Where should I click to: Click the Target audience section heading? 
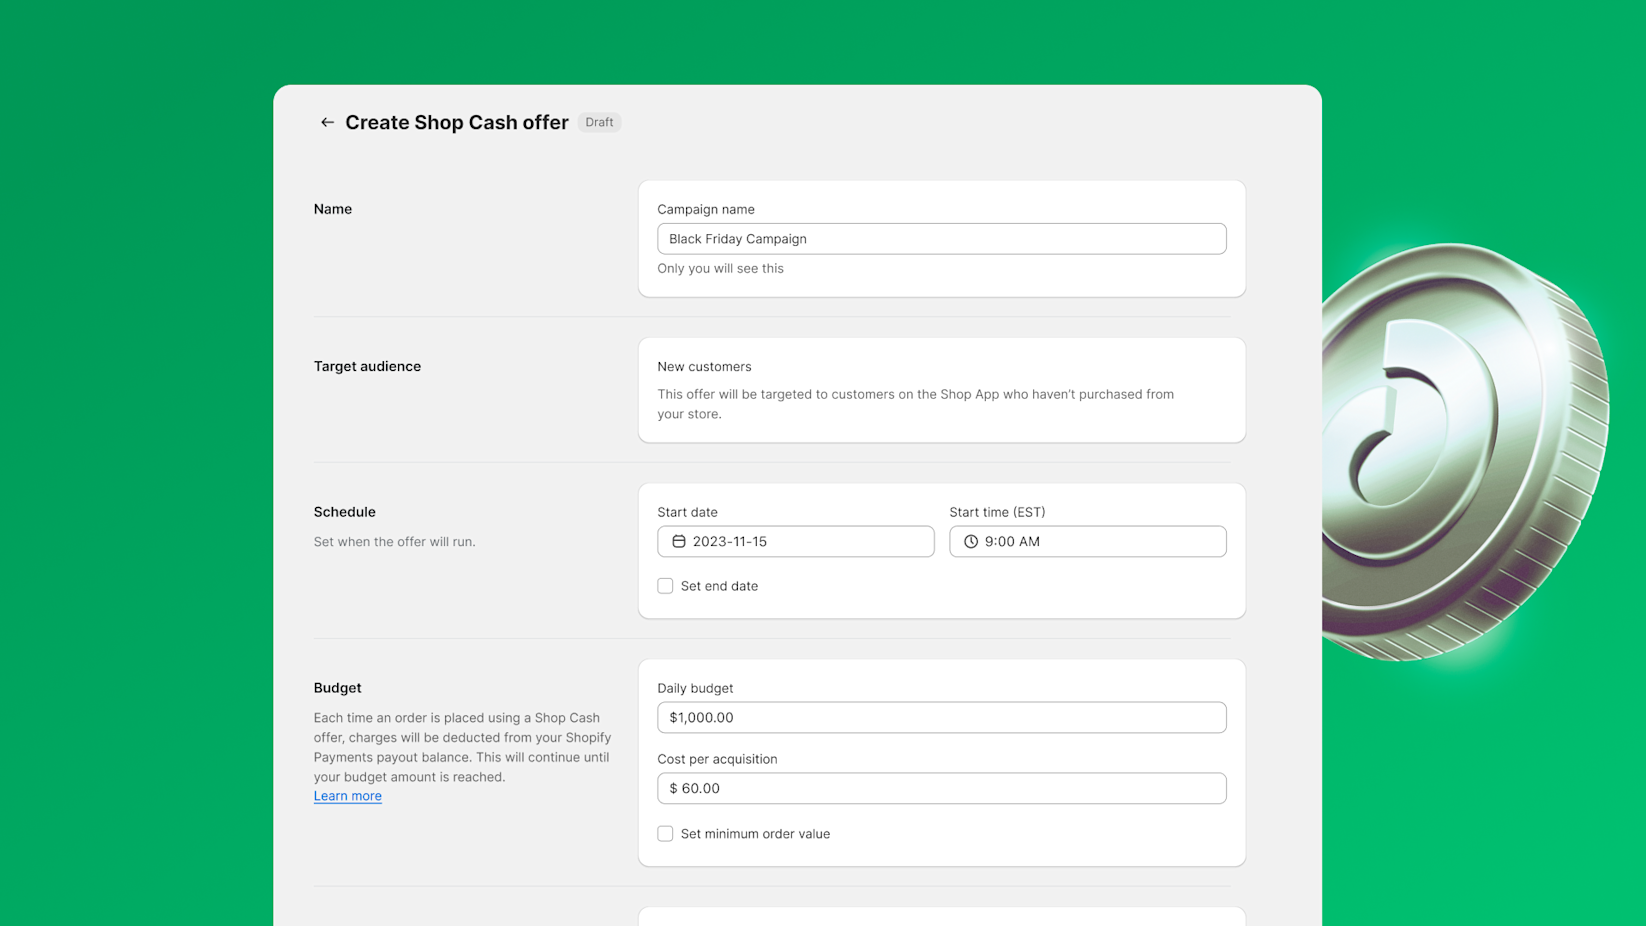coord(367,366)
